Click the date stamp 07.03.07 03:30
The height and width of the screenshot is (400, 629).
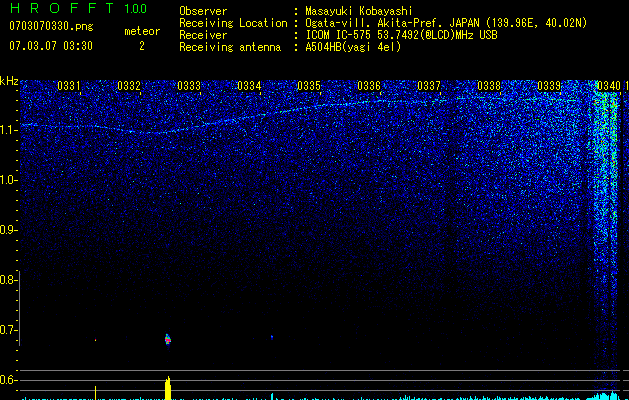[51, 46]
